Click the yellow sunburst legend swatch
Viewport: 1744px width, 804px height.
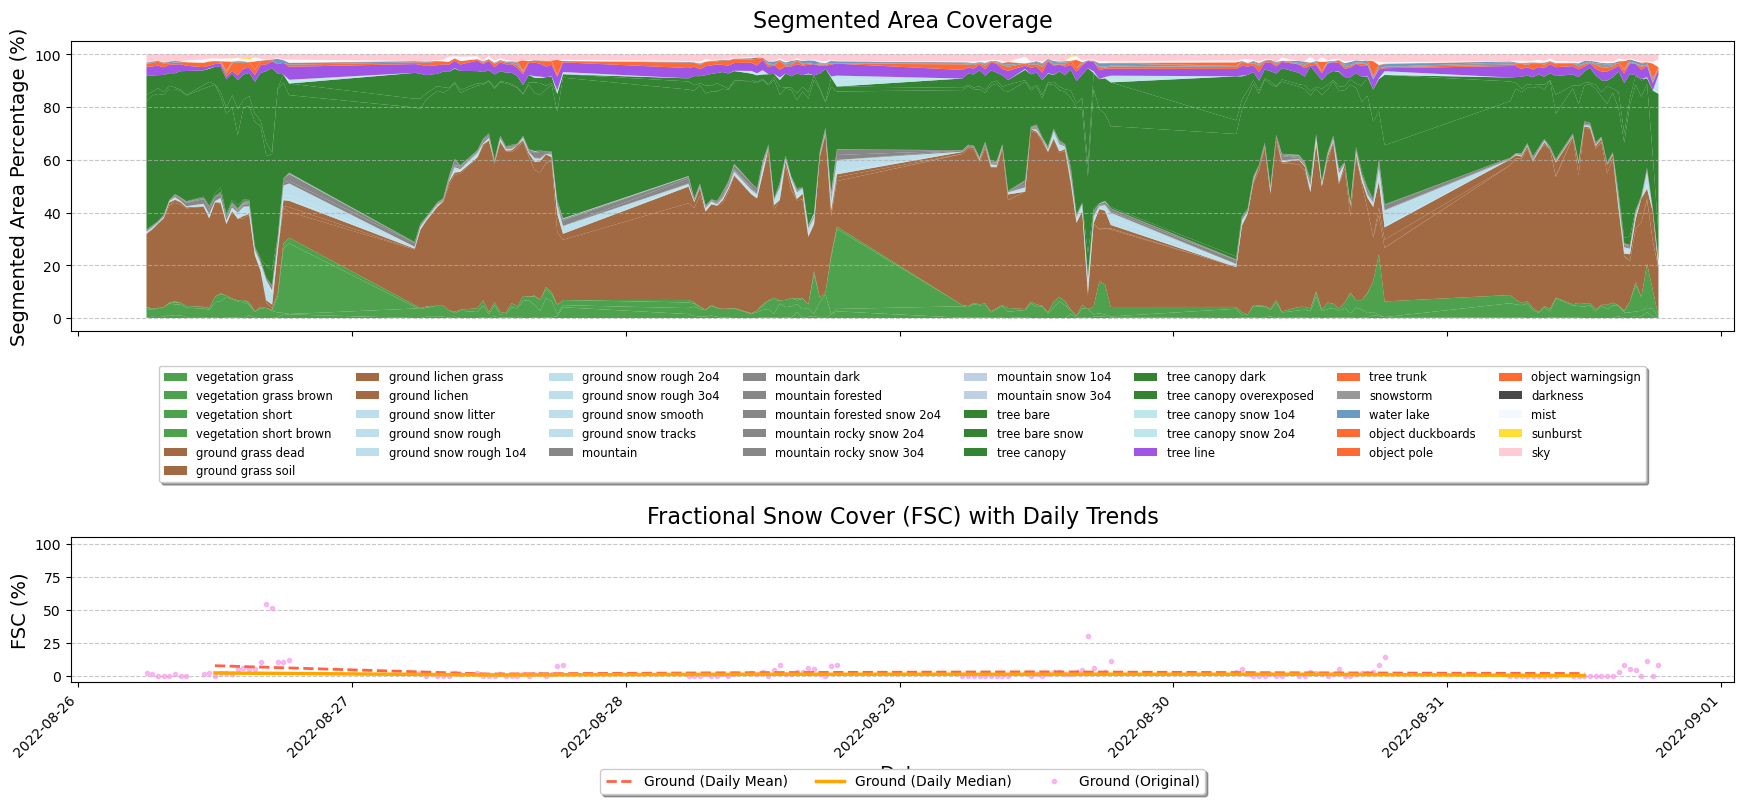(x=1511, y=434)
